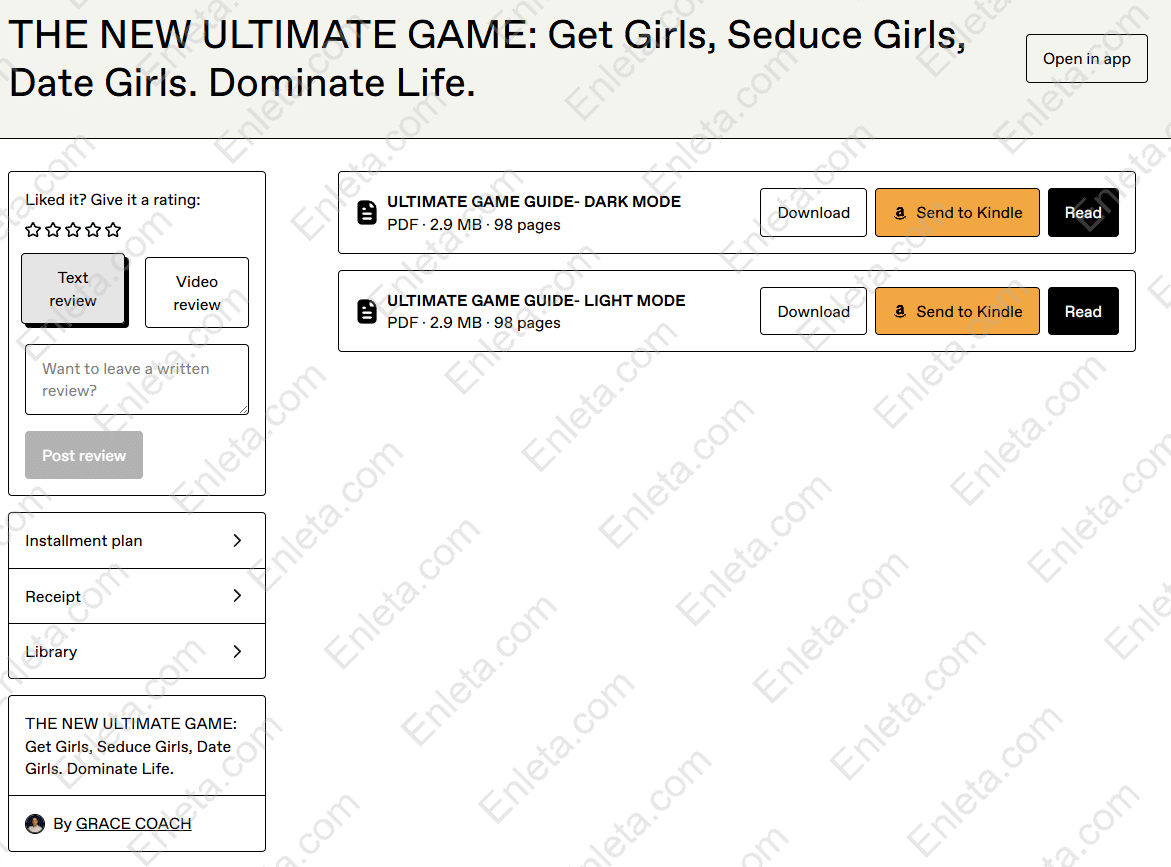Expand the Receipt chevron arrow
The width and height of the screenshot is (1171, 867).
click(237, 596)
